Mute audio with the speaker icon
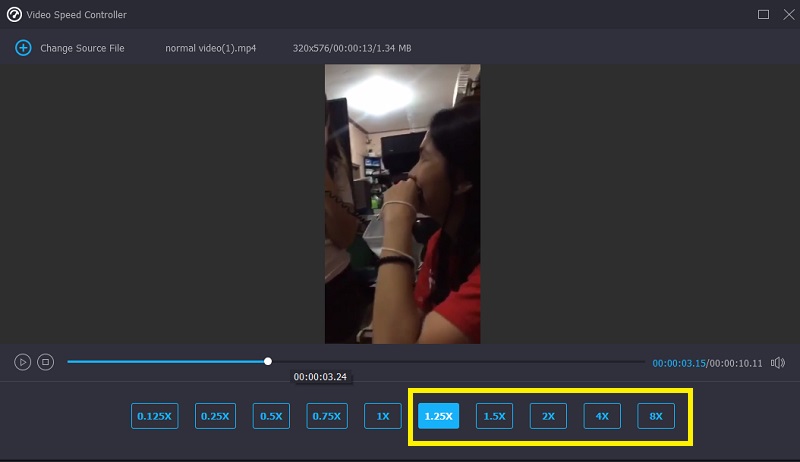 778,362
